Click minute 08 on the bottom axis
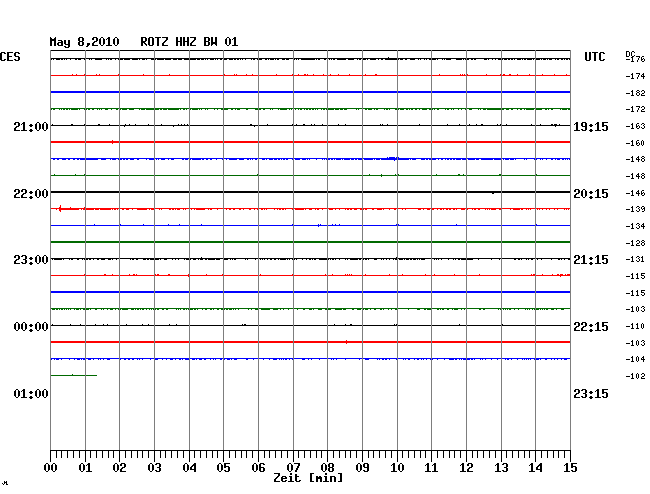This screenshot has width=650, height=494. click(327, 468)
